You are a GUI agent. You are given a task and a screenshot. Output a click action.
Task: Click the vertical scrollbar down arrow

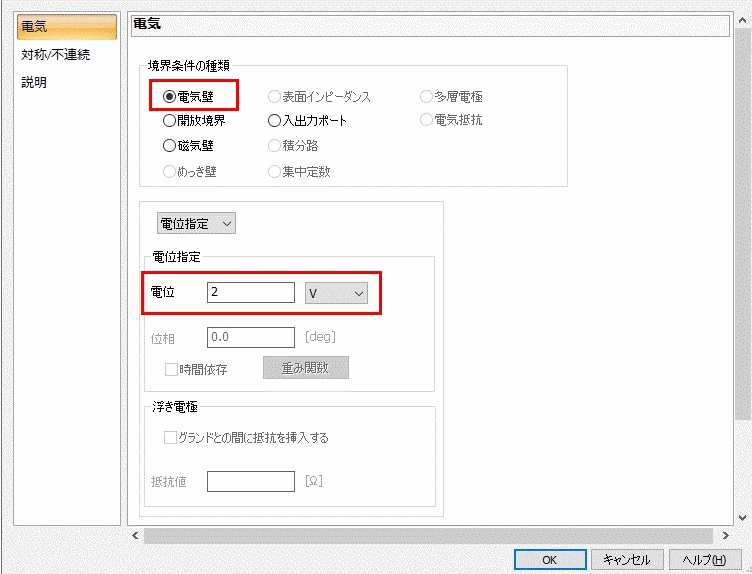point(742,517)
